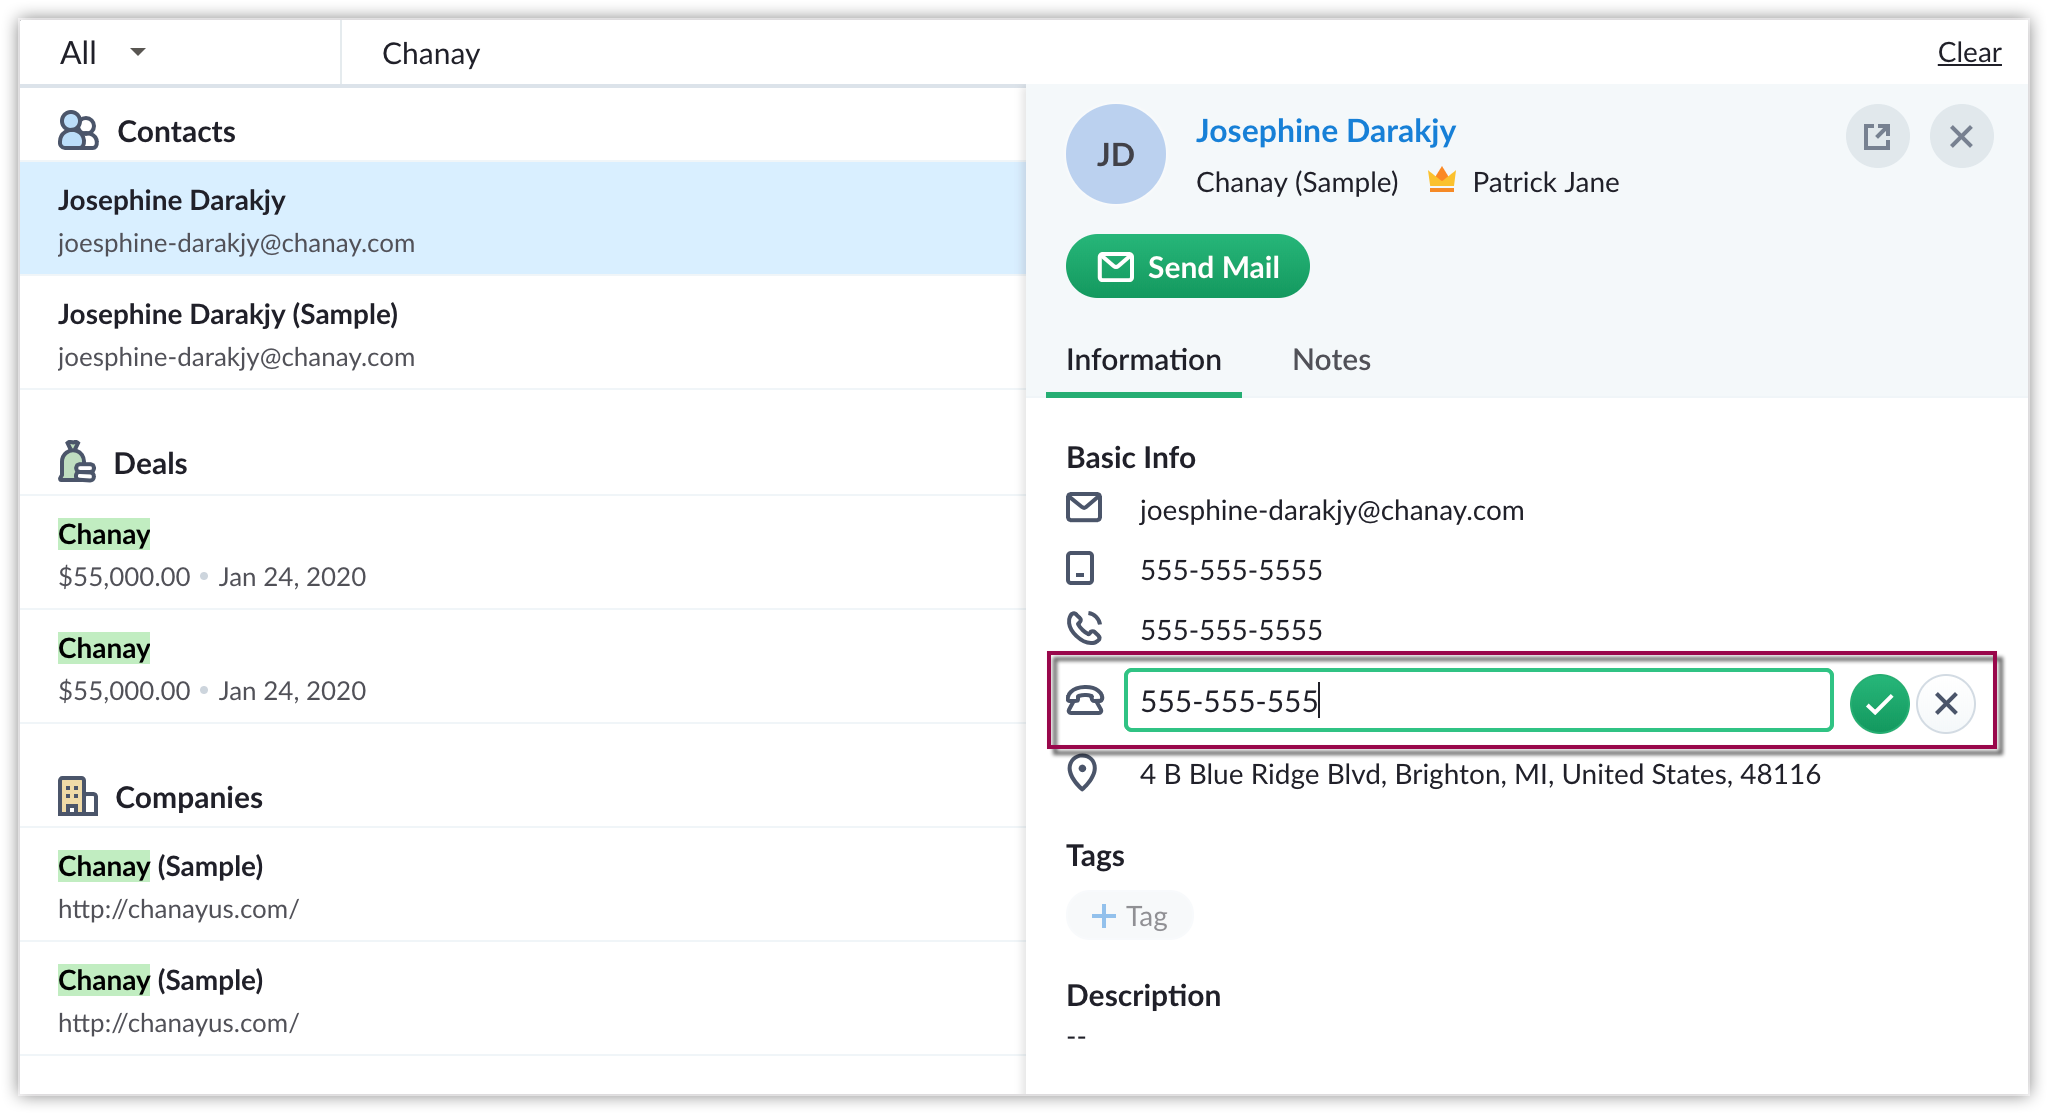Close the Josephine Darakjy detail panel
Image resolution: width=2048 pixels, height=1114 pixels.
coord(1961,136)
